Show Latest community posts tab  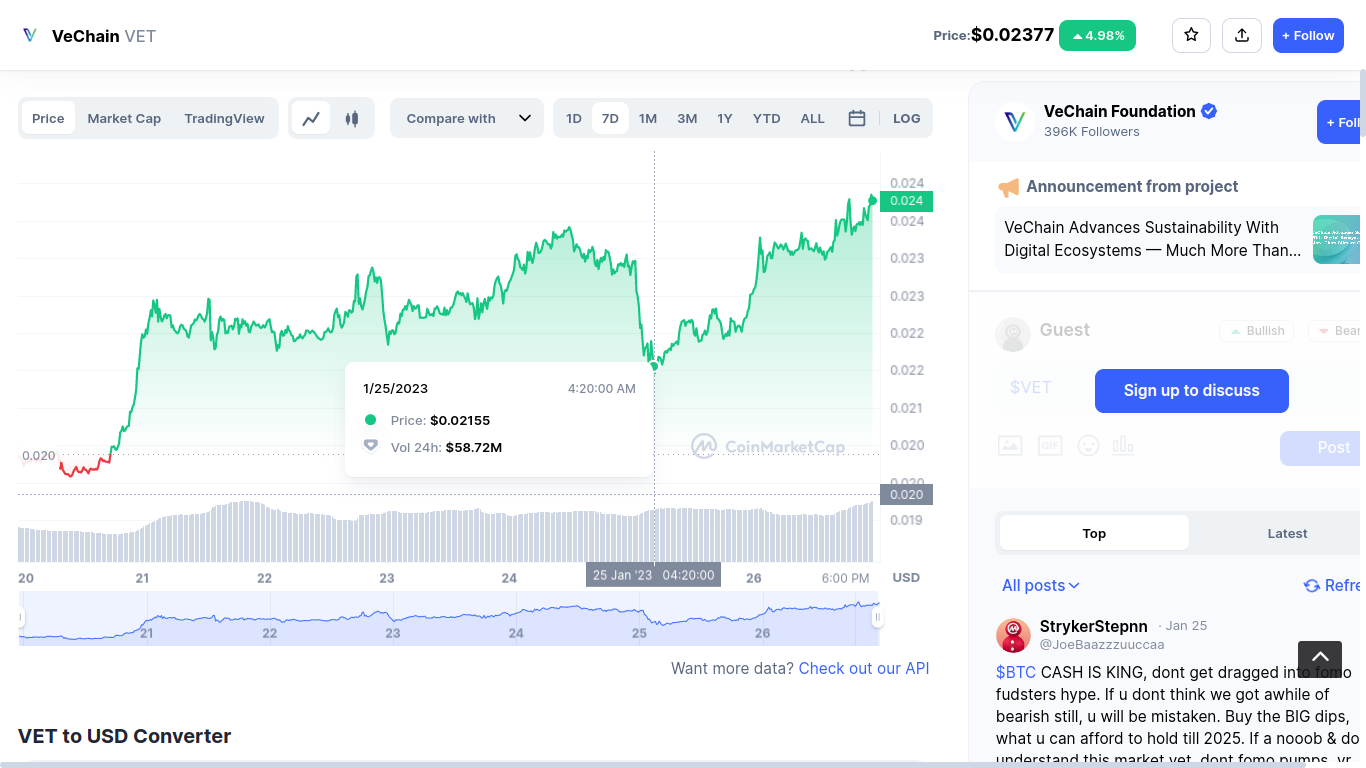[x=1287, y=533]
